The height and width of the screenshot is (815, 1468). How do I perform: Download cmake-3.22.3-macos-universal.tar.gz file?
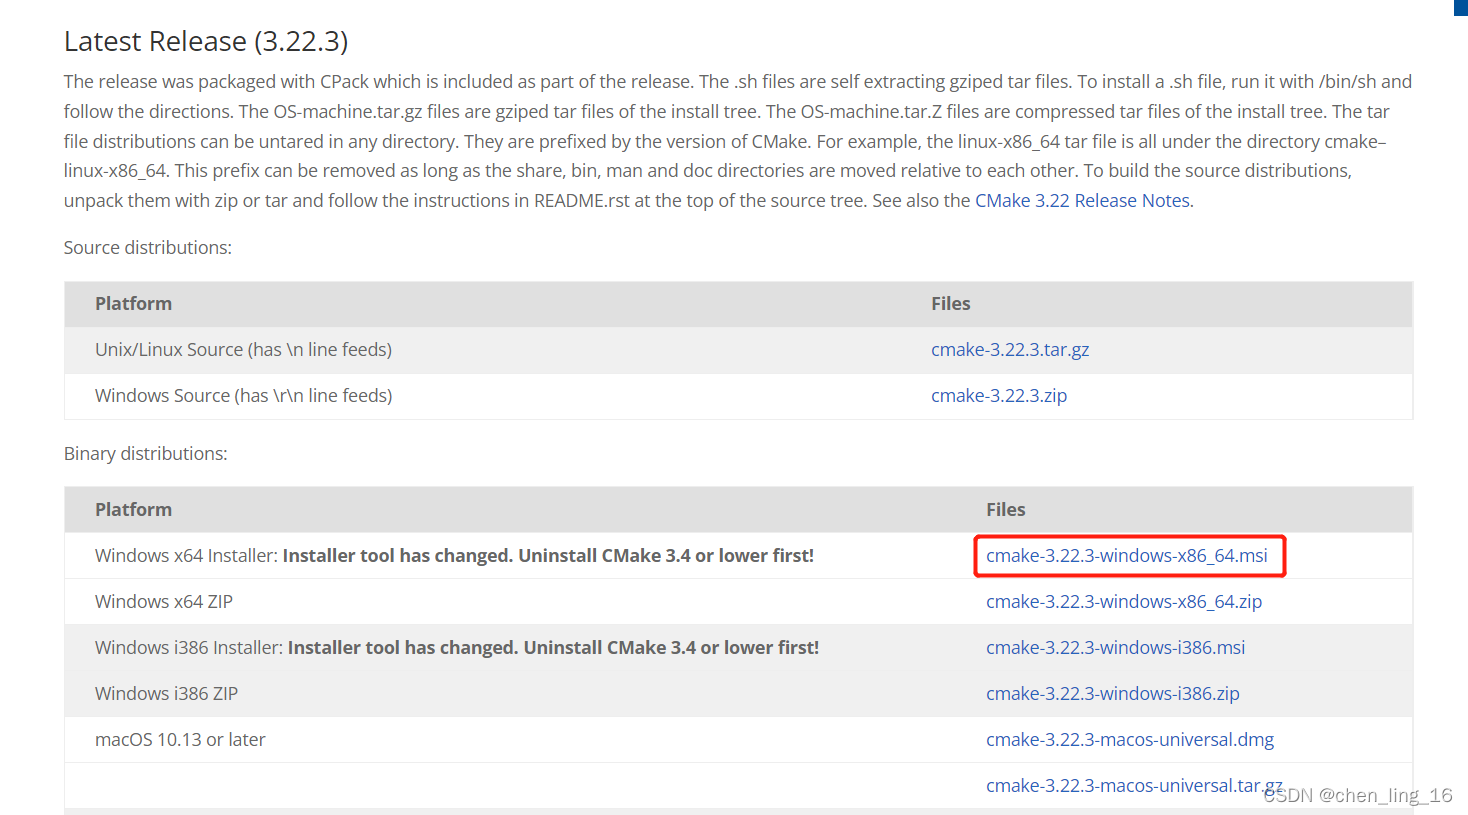(1134, 786)
